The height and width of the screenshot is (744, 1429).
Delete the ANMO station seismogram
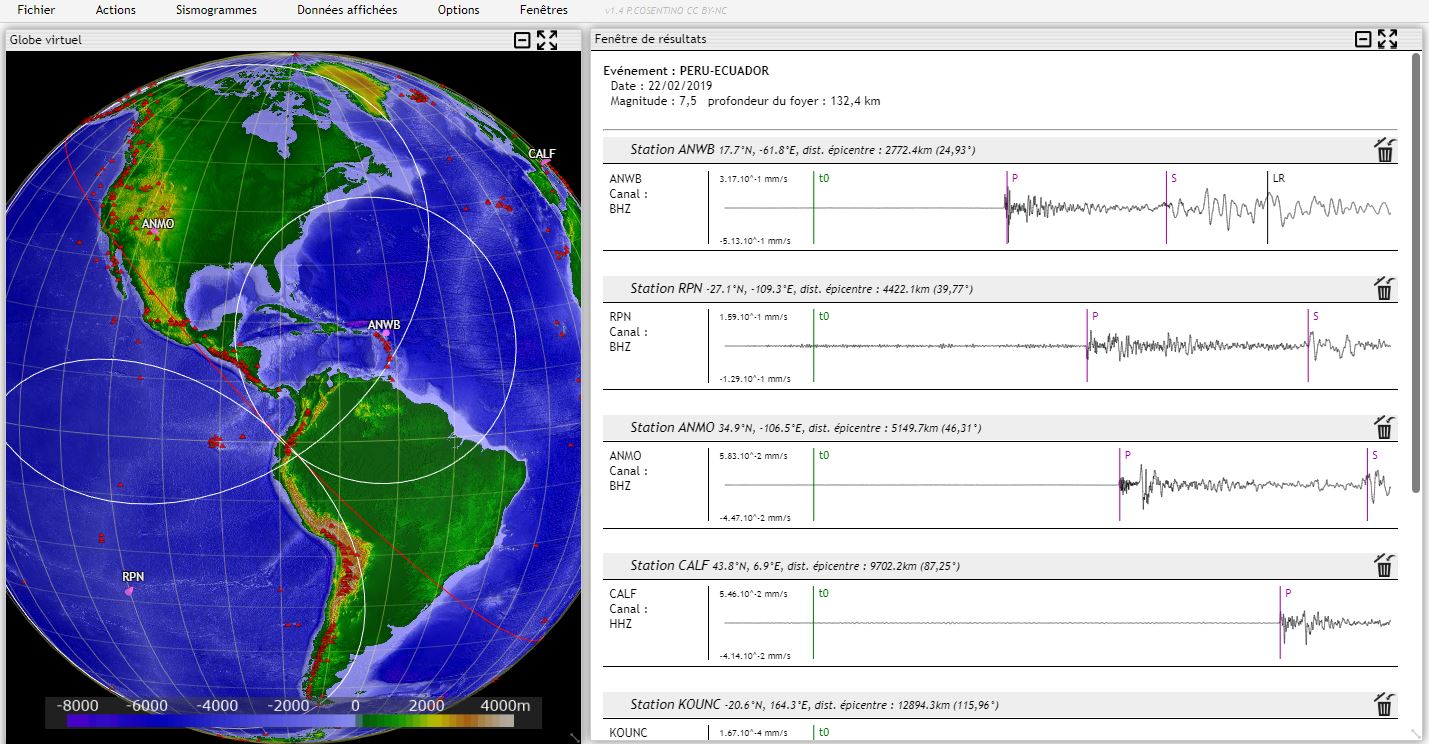pyautogui.click(x=1384, y=428)
